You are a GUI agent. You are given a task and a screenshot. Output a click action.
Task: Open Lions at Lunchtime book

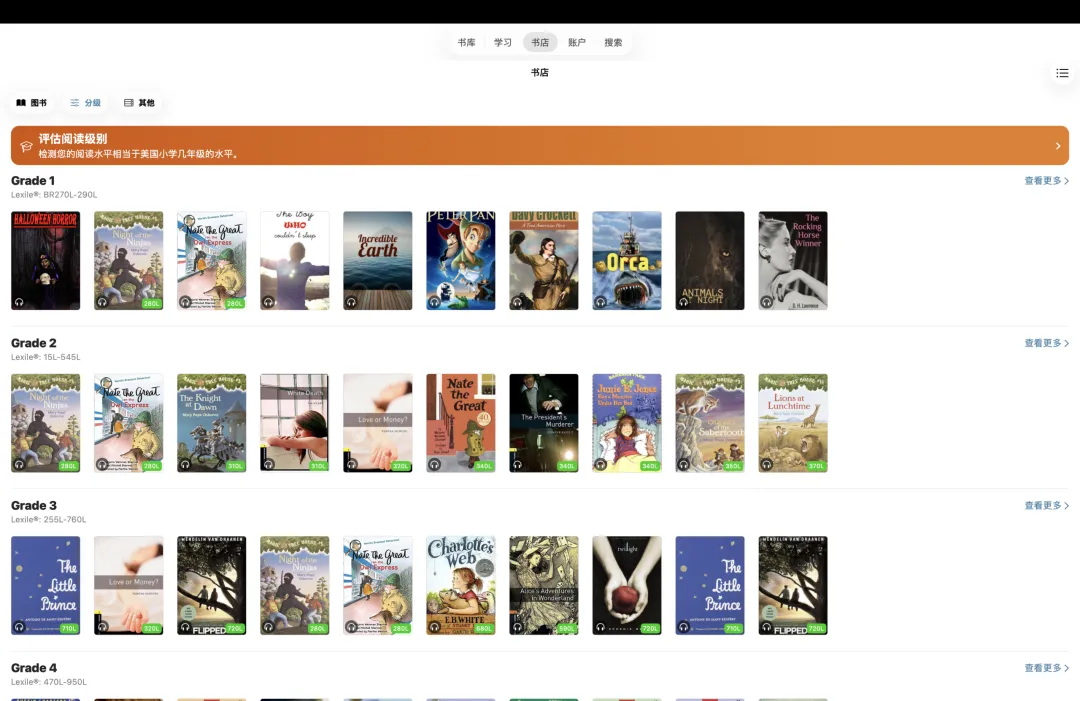[793, 423]
